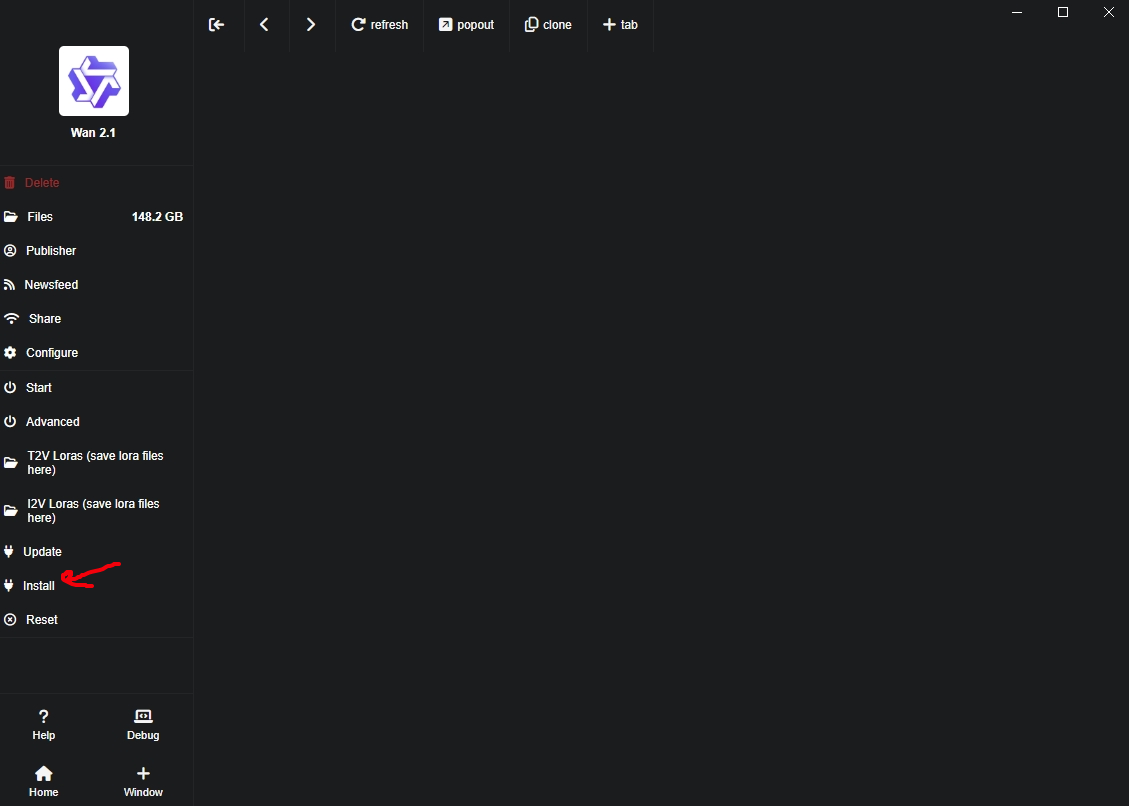Image resolution: width=1129 pixels, height=806 pixels.
Task: Refresh the current view
Action: [x=379, y=25]
